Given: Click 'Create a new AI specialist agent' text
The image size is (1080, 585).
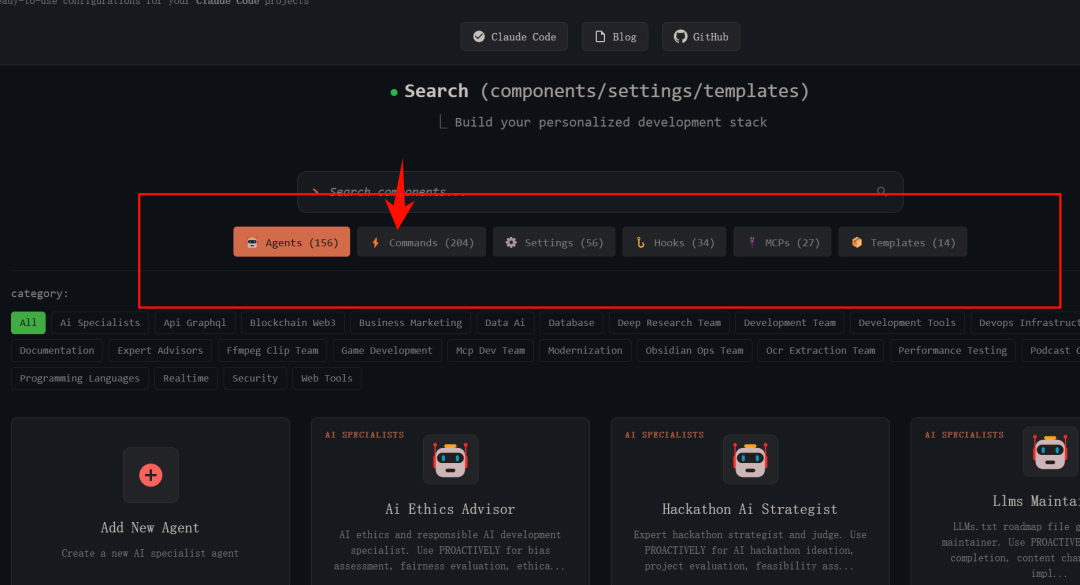Looking at the screenshot, I should [150, 553].
